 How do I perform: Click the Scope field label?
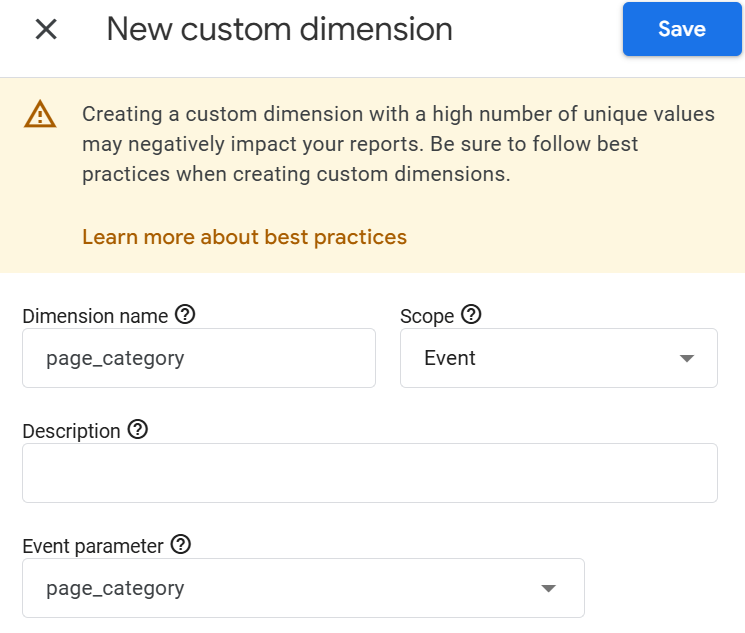click(x=427, y=316)
